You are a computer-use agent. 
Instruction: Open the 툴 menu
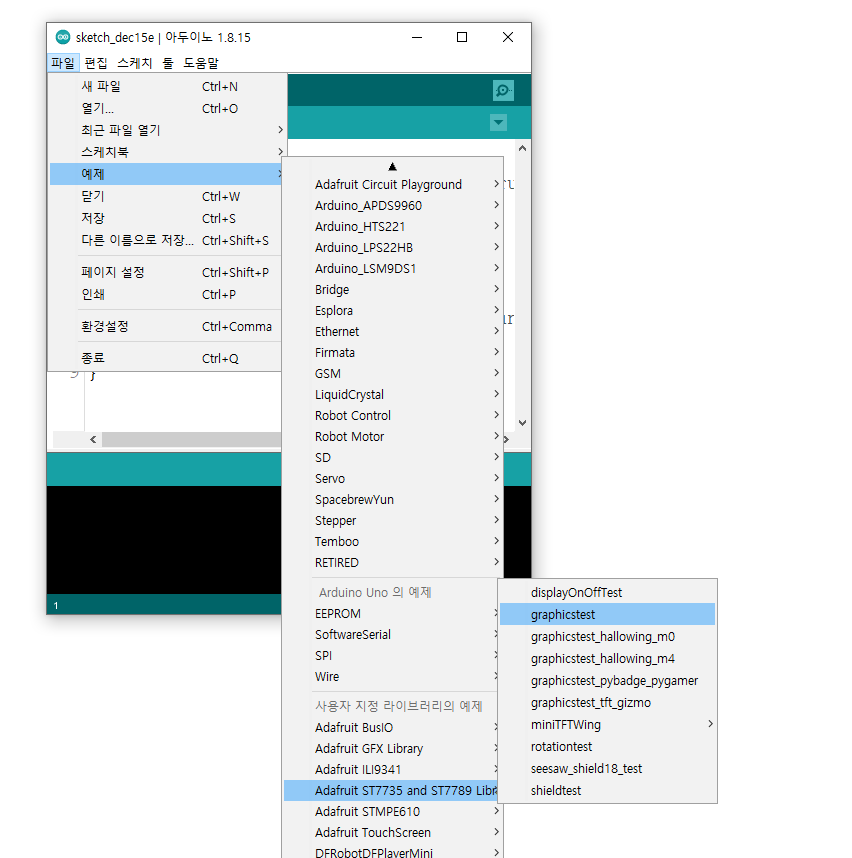click(x=168, y=63)
